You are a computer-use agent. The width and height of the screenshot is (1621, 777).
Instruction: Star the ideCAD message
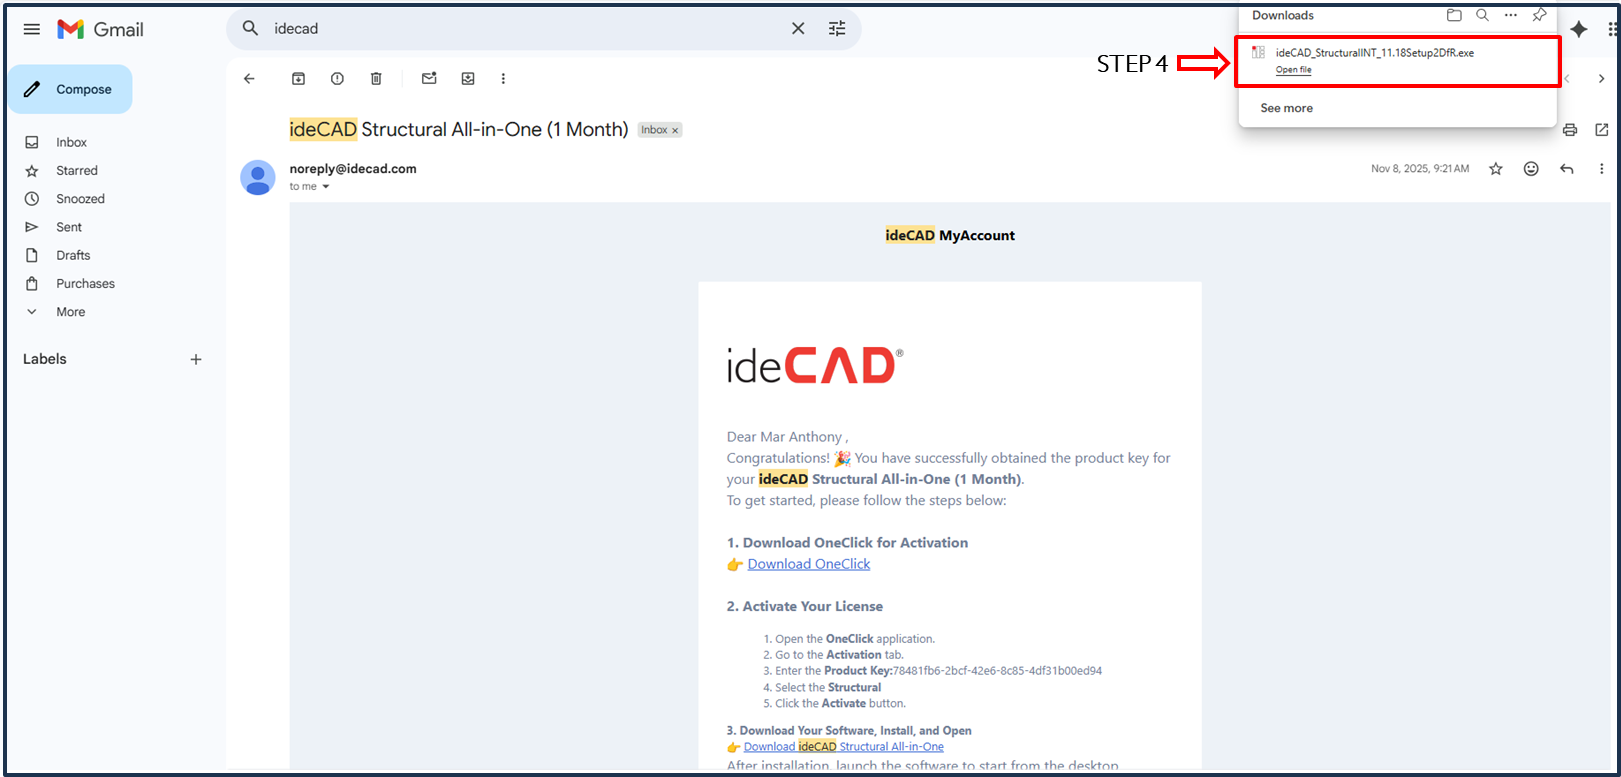[x=1496, y=169]
